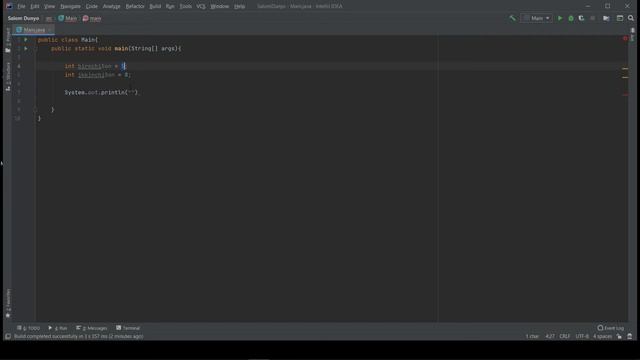The width and height of the screenshot is (640, 360).
Task: Click the red error indicator atop editor scrollbar
Action: coord(625,38)
